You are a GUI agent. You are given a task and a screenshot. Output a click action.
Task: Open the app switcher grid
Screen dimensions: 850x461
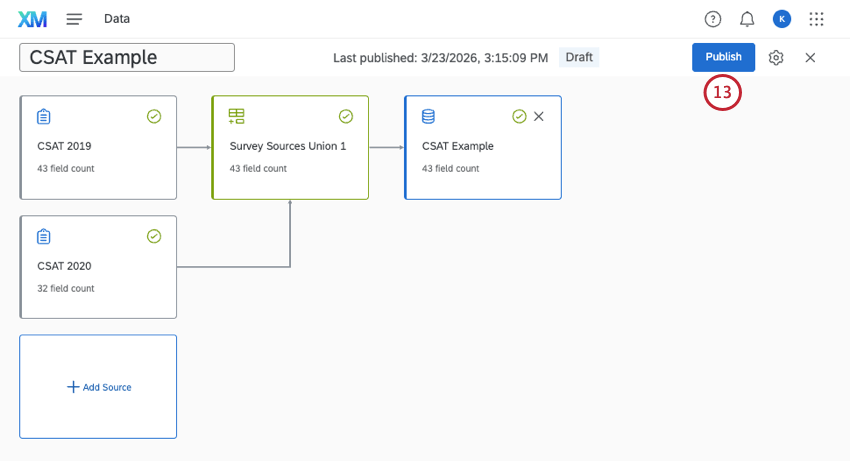tap(816, 19)
